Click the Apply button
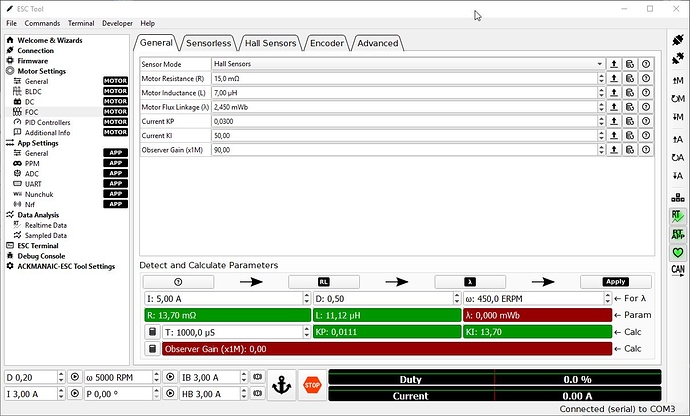690x416 pixels. pos(616,282)
